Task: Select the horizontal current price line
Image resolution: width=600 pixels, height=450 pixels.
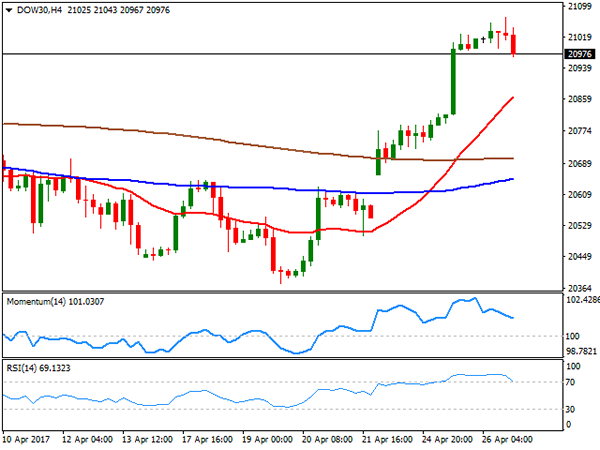Action: (283, 54)
